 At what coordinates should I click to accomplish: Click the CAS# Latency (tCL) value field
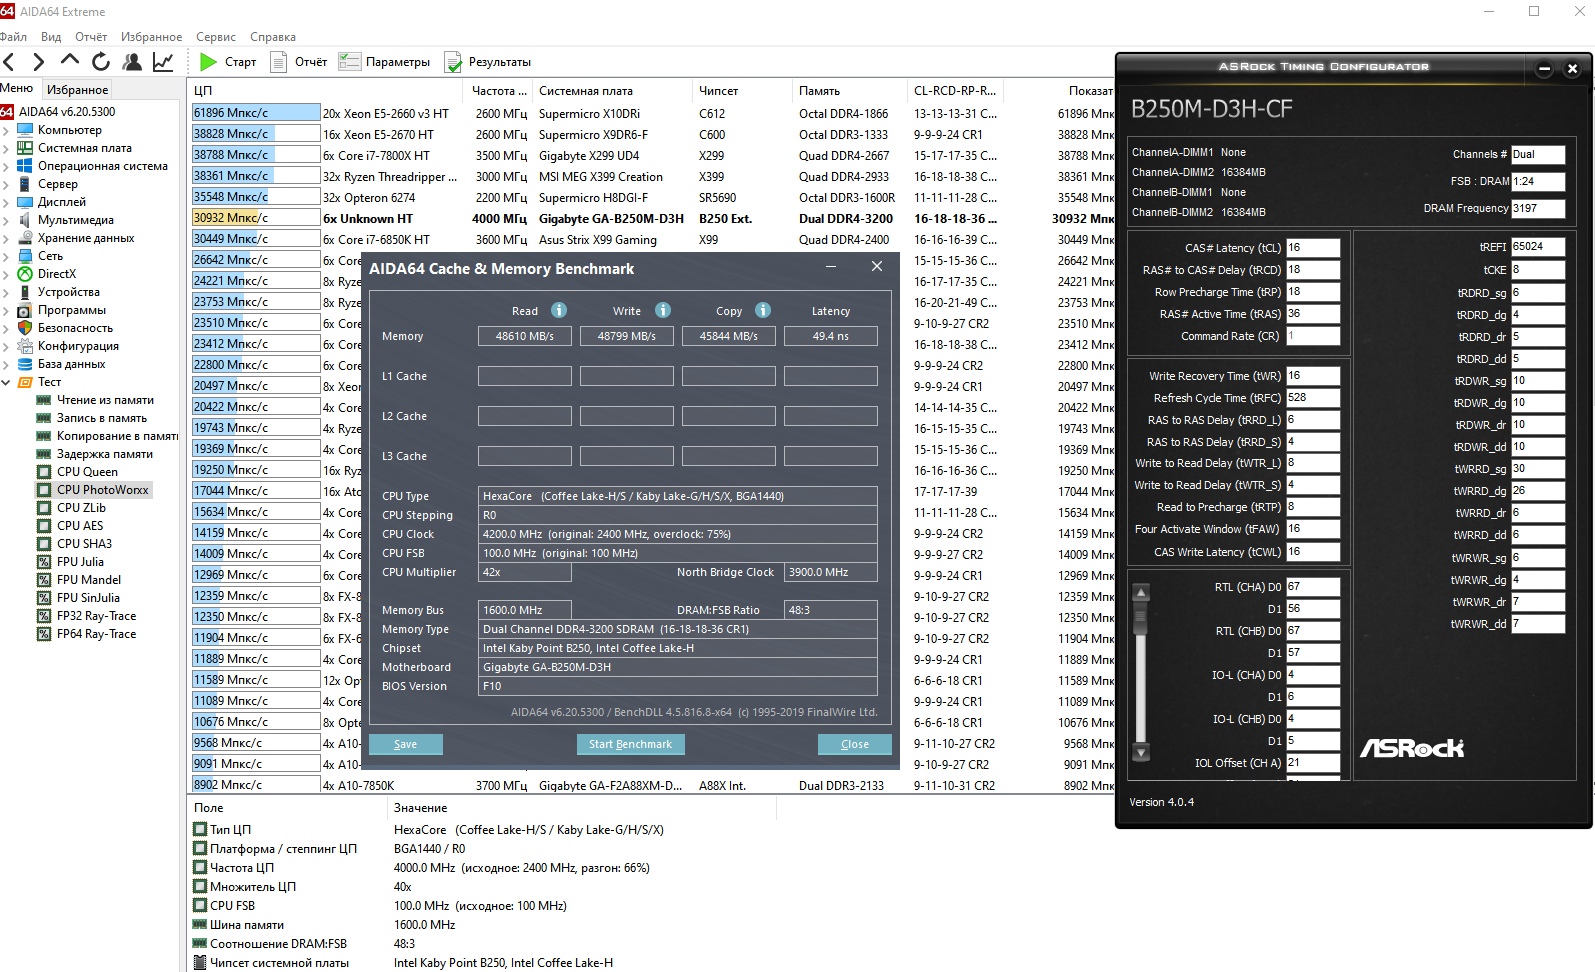(x=1313, y=248)
